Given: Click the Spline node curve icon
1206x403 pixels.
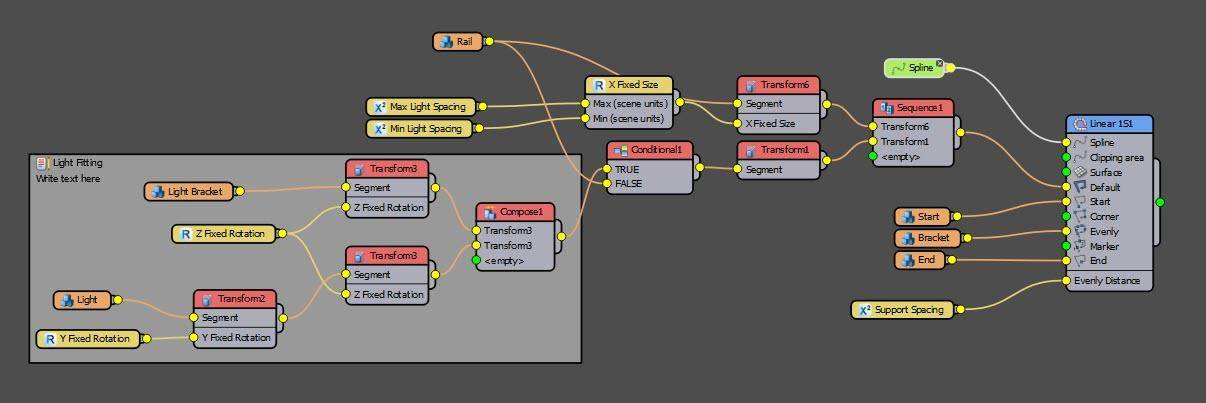Looking at the screenshot, I should 898,68.
